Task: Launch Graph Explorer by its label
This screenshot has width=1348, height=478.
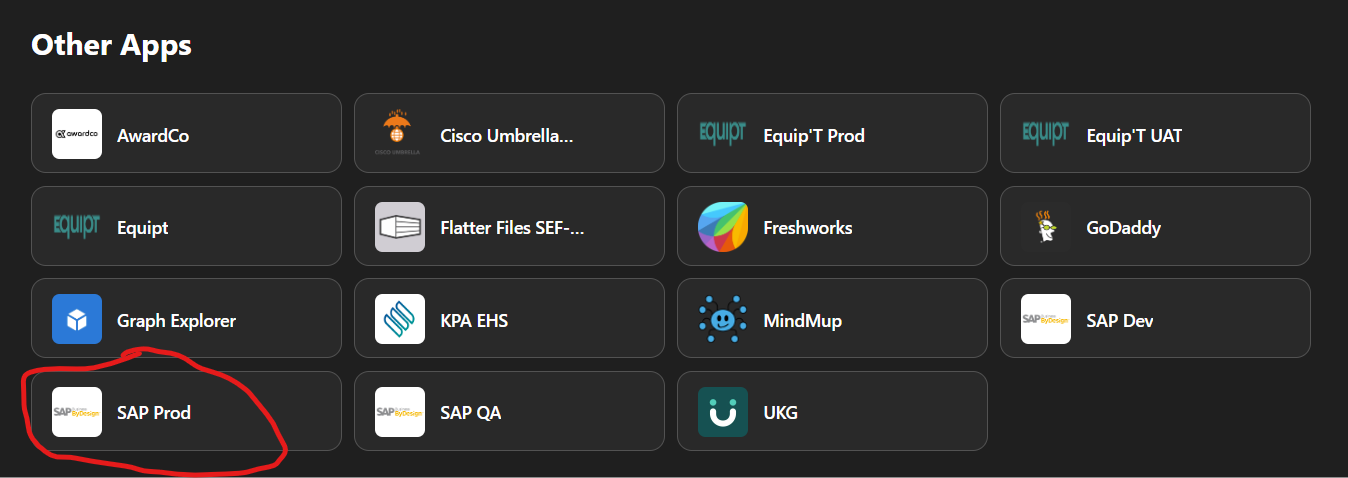Action: 177,321
